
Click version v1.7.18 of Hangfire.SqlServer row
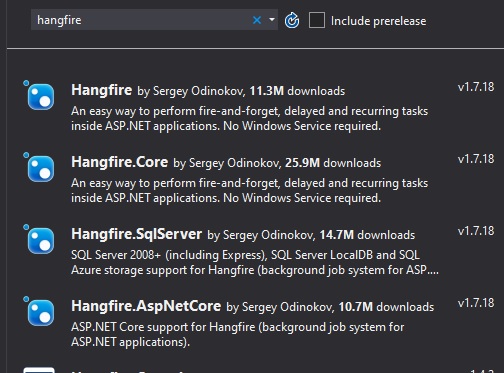476,231
